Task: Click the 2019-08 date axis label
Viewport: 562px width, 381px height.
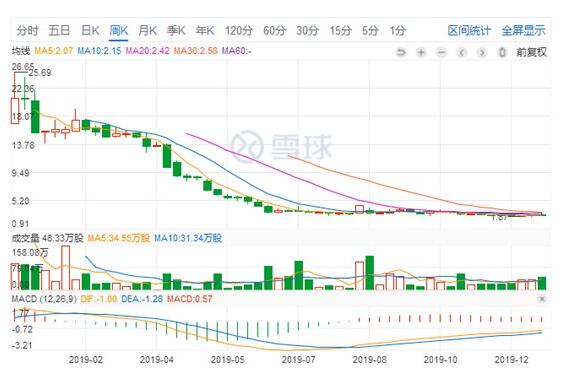Action: coord(370,359)
